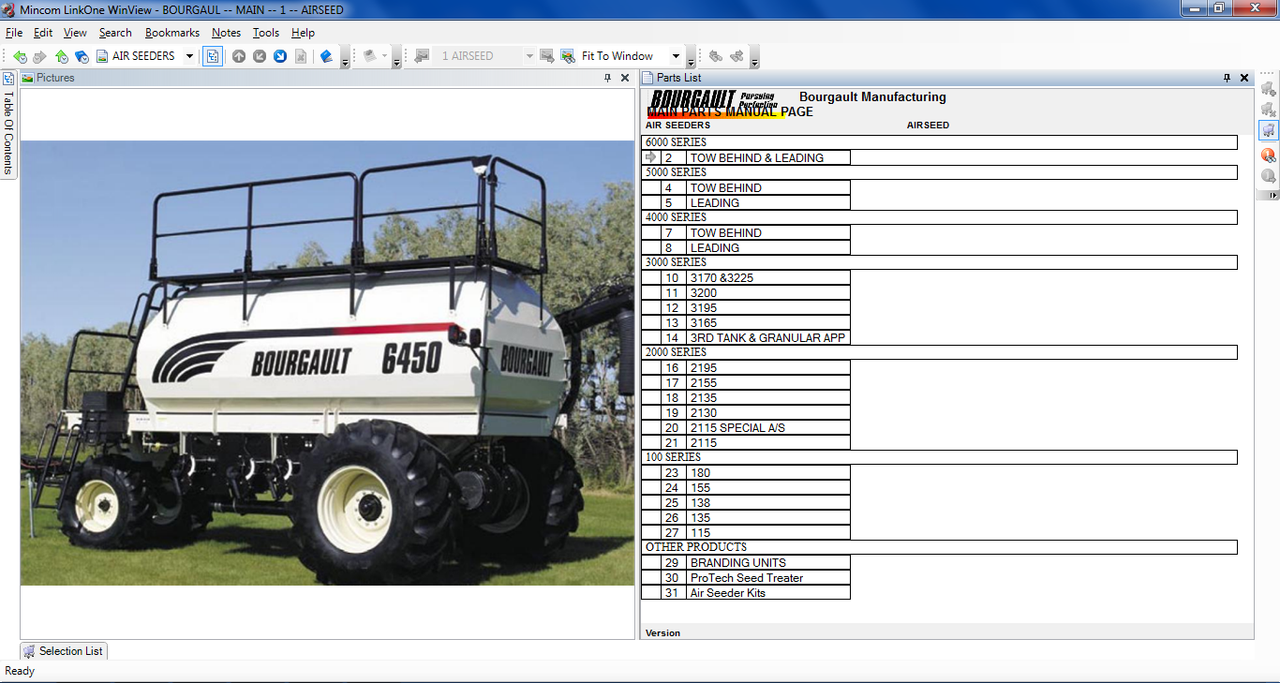1280x683 pixels.
Task: Click the first greyed link icon on toolbar end
Action: pyautogui.click(x=716, y=56)
